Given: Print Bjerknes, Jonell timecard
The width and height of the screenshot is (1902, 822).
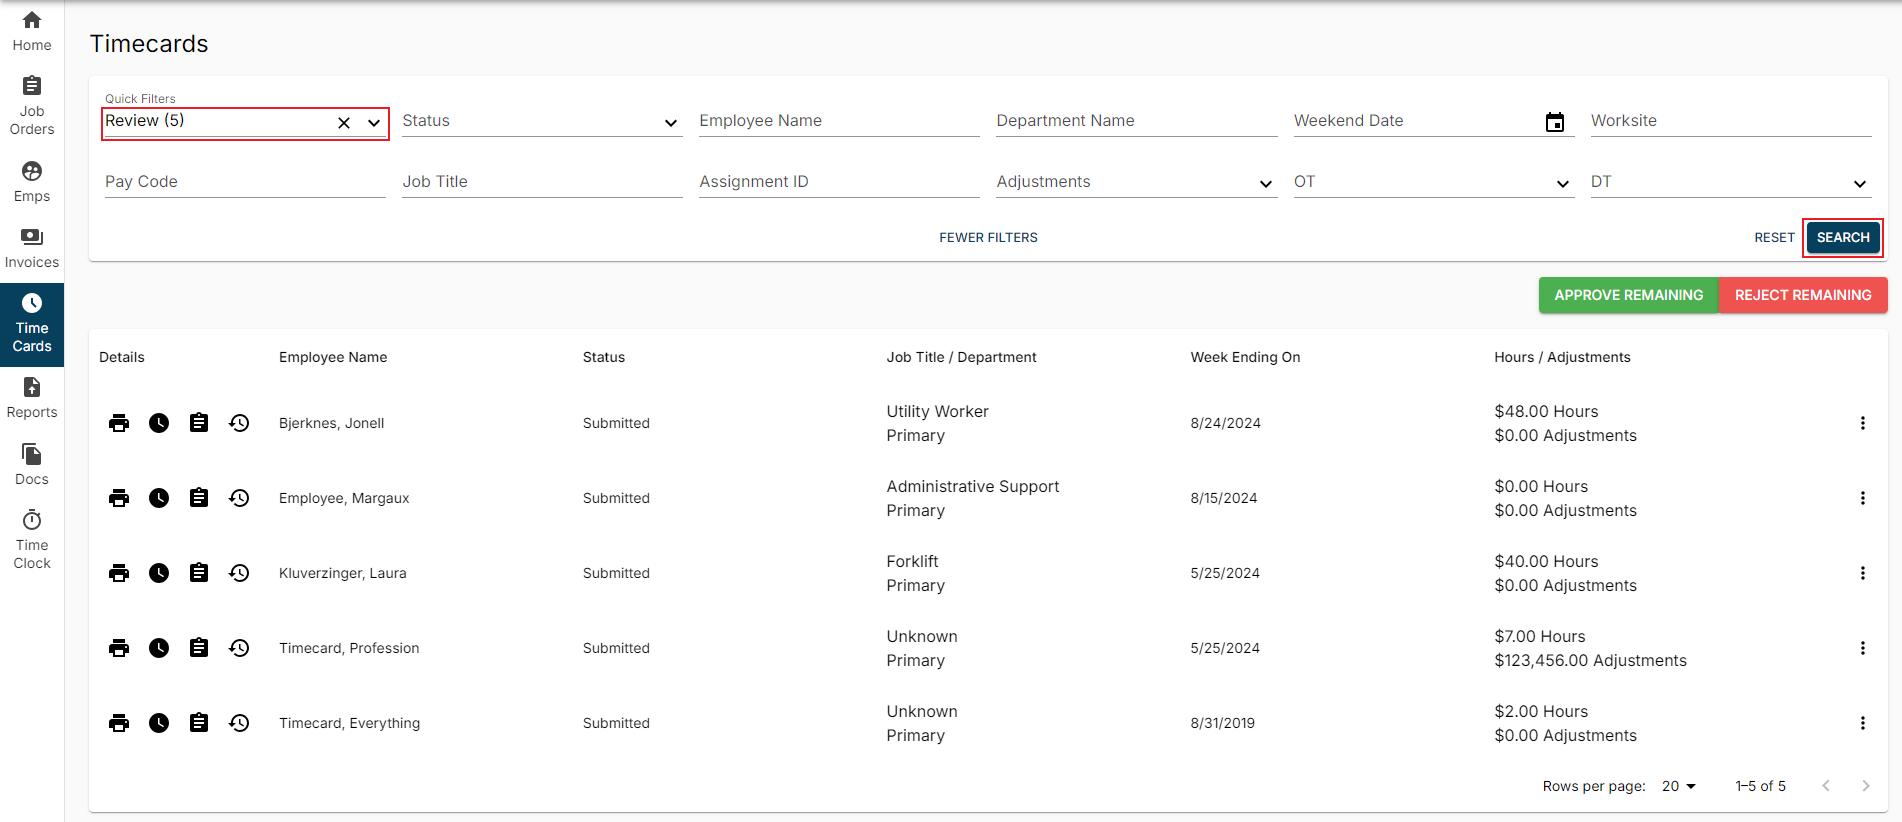Looking at the screenshot, I should 119,423.
